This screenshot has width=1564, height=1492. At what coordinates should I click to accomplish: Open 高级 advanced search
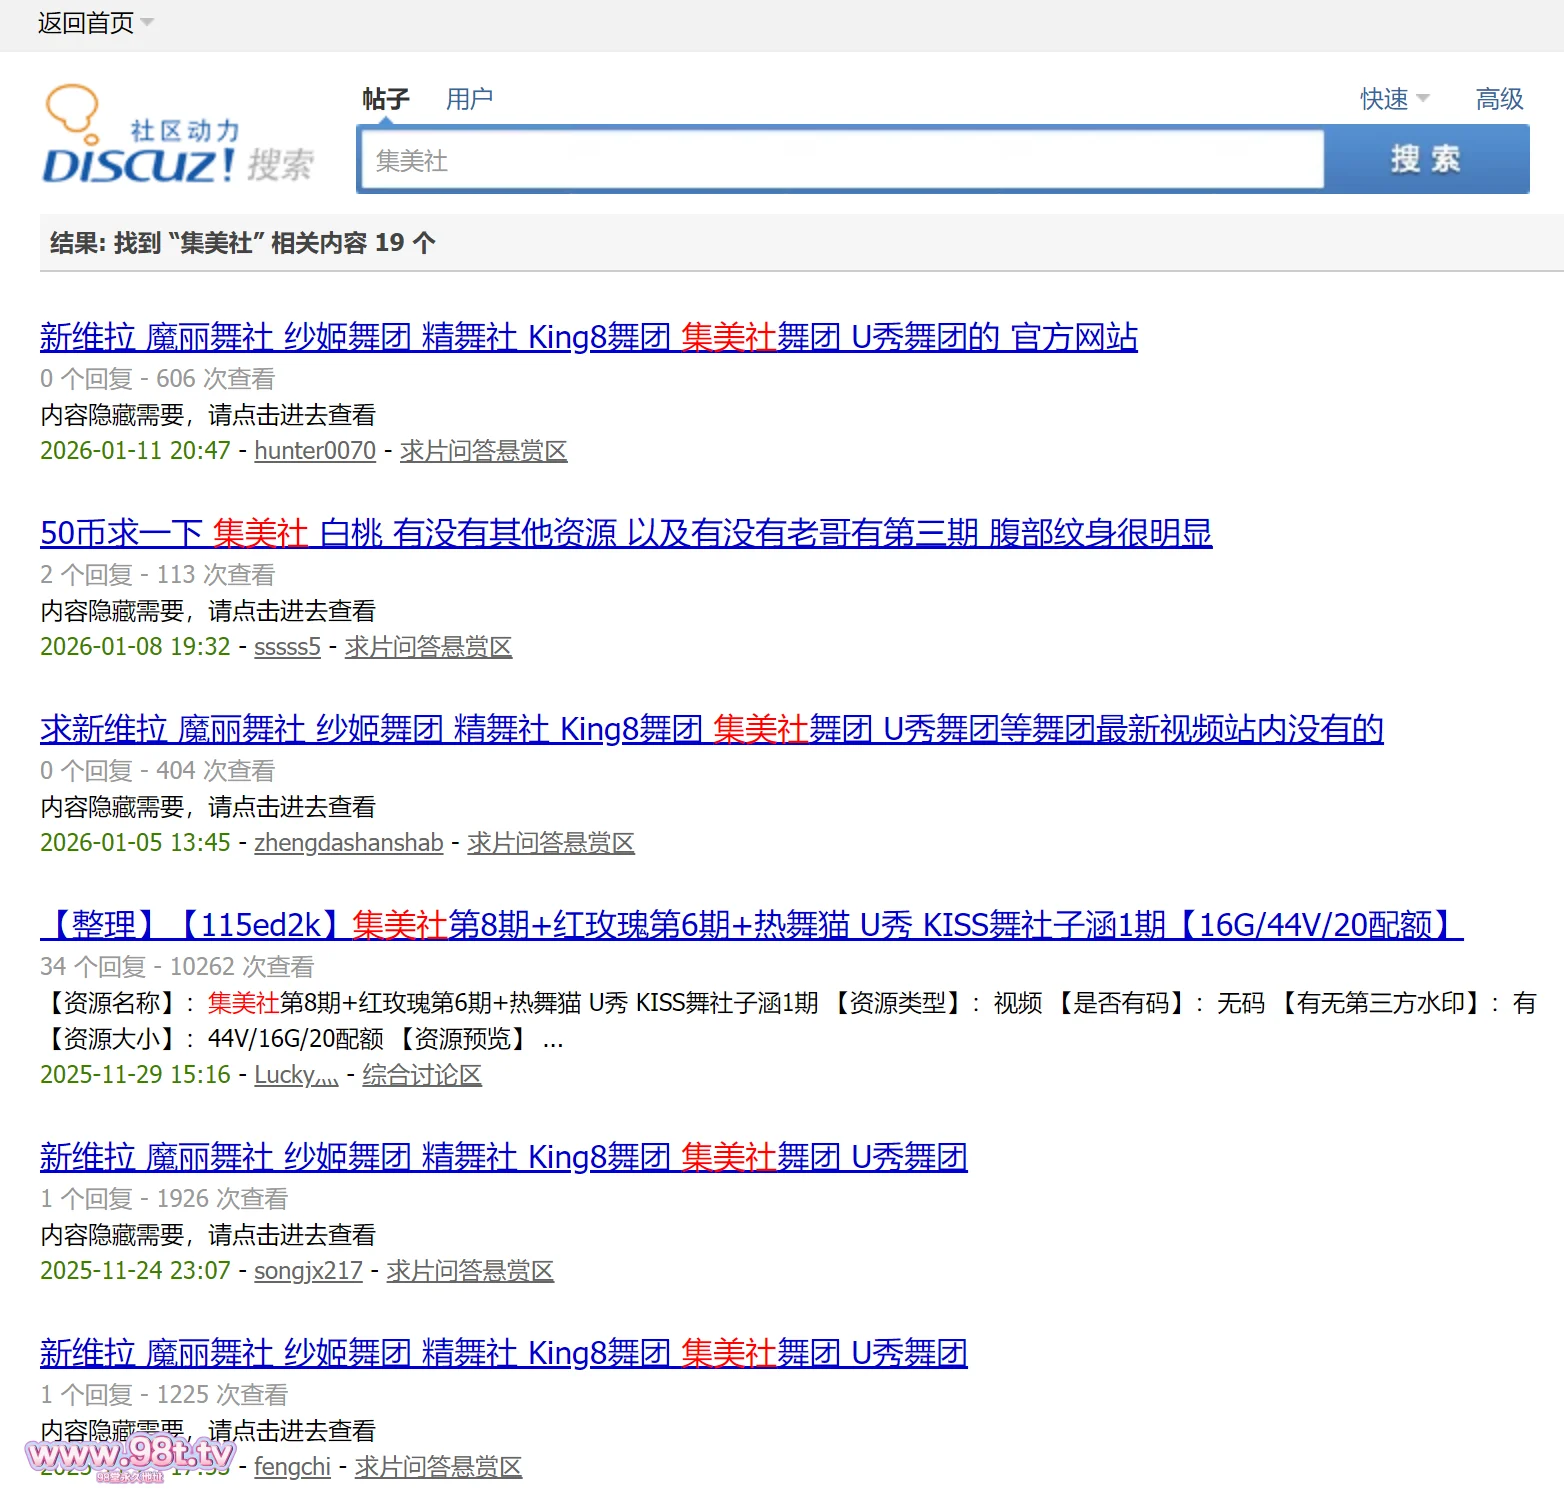(1498, 99)
